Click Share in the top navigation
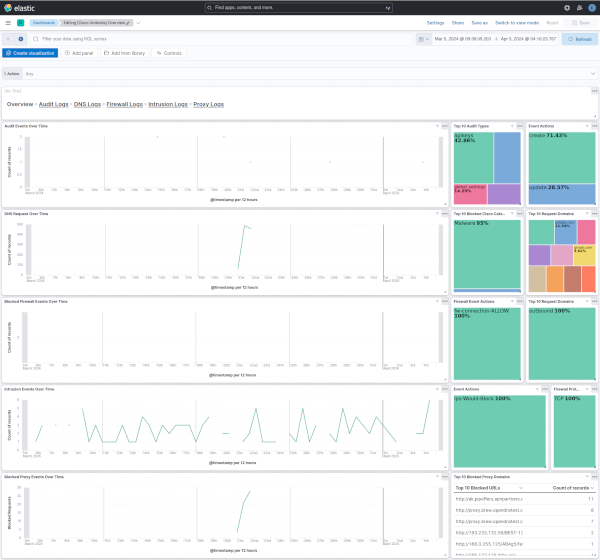 458,21
